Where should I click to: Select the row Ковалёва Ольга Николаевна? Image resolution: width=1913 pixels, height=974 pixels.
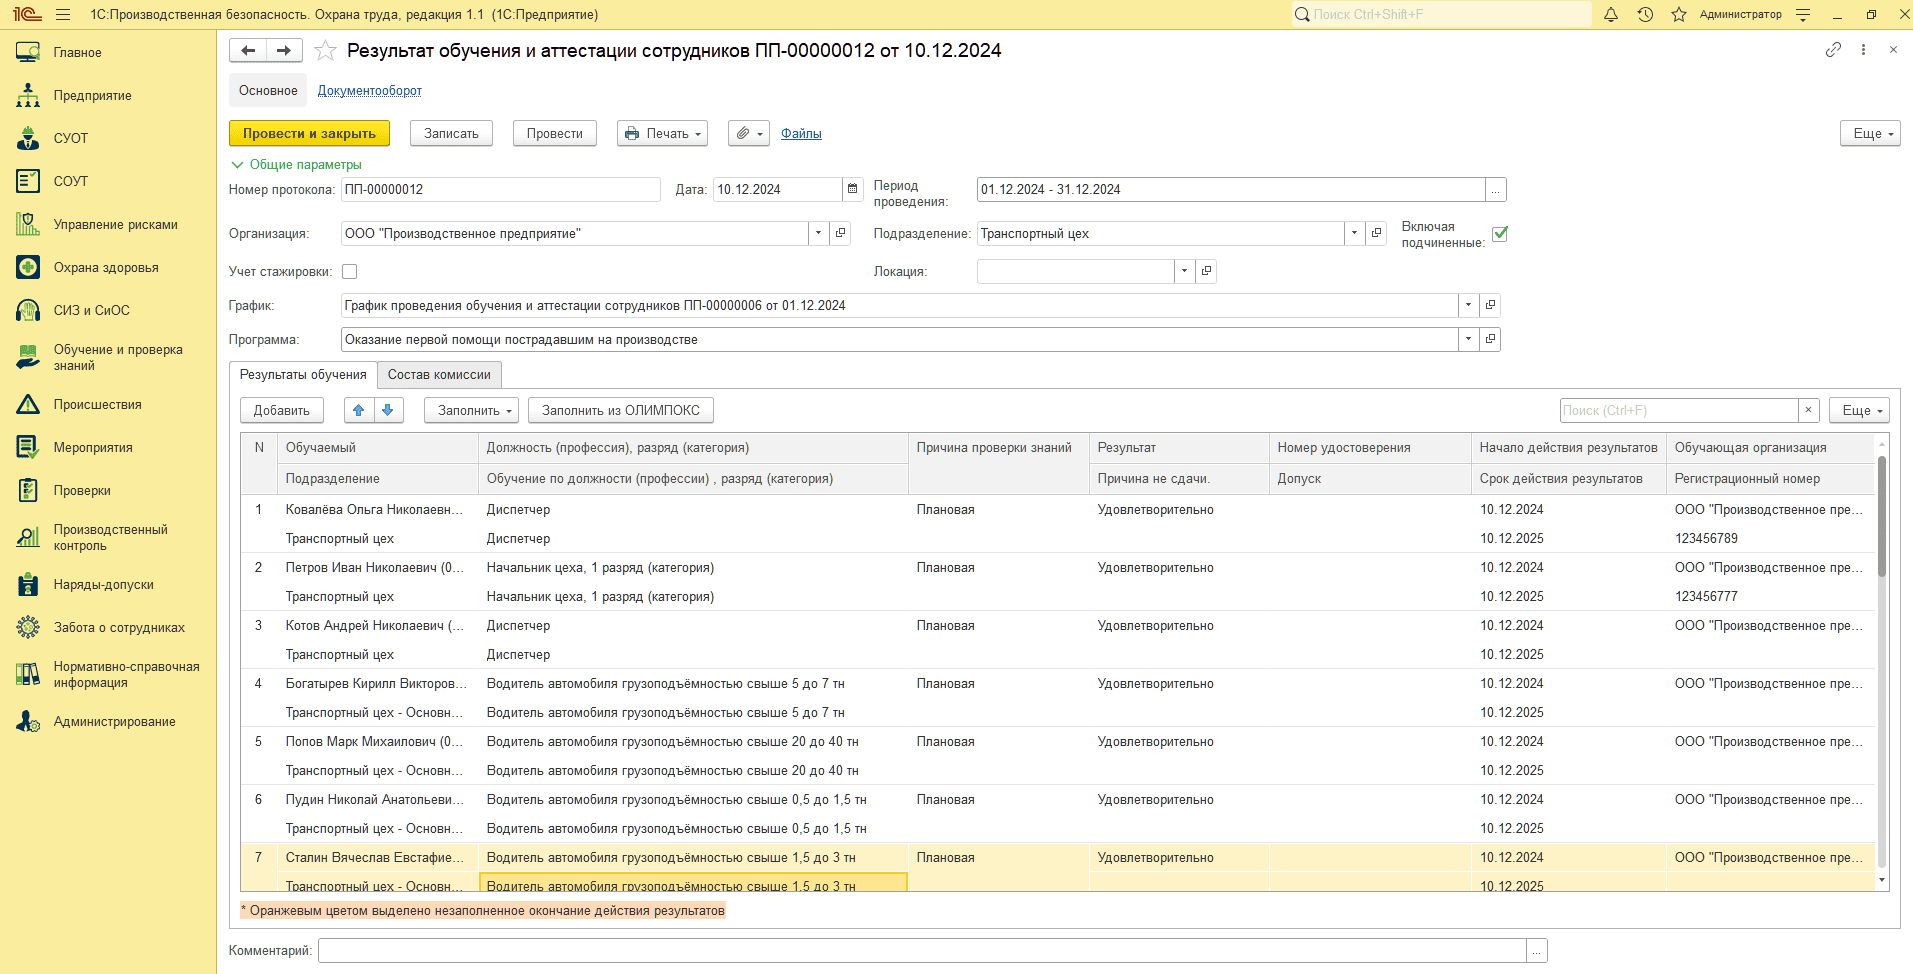pos(1057,524)
